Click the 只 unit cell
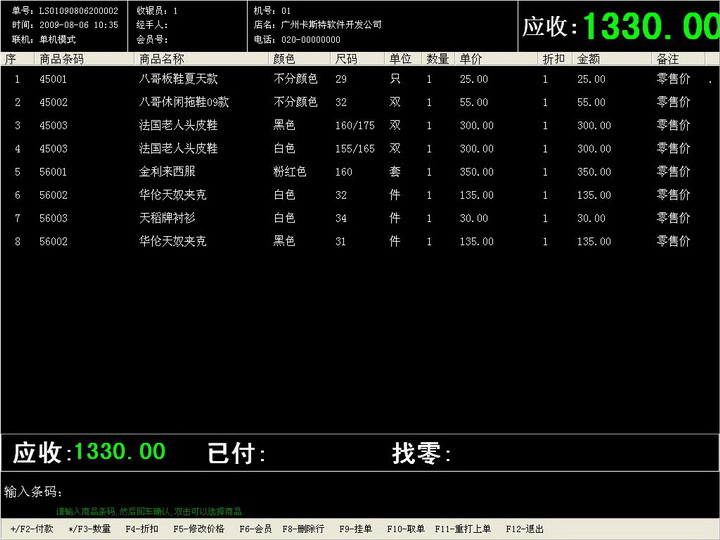720x540 pixels. click(x=395, y=79)
